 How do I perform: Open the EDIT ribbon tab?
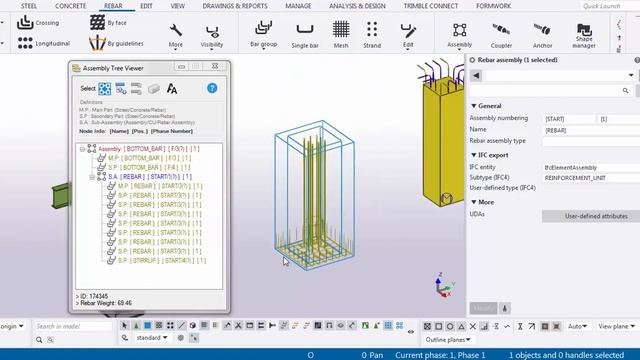click(x=146, y=6)
